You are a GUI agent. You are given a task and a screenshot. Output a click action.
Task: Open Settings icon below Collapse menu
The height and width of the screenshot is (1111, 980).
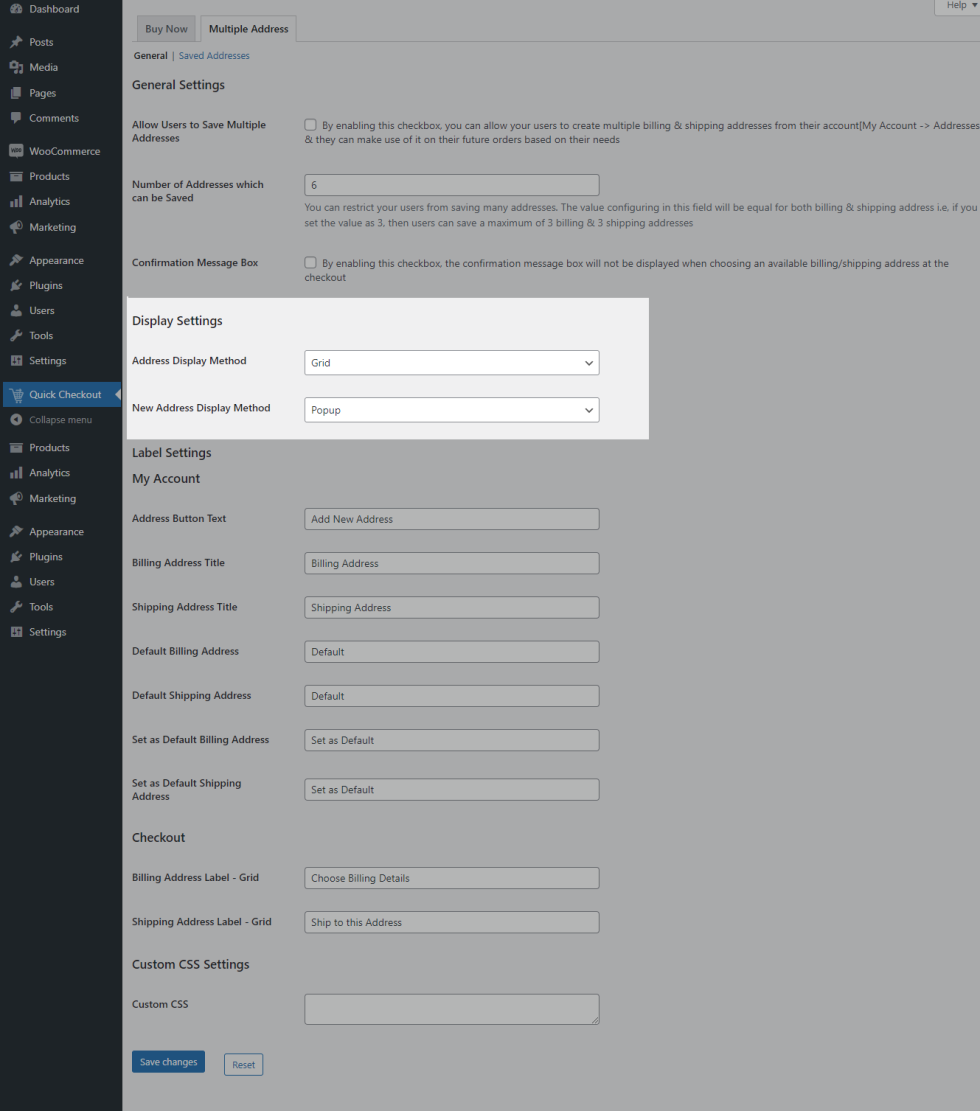coord(16,632)
